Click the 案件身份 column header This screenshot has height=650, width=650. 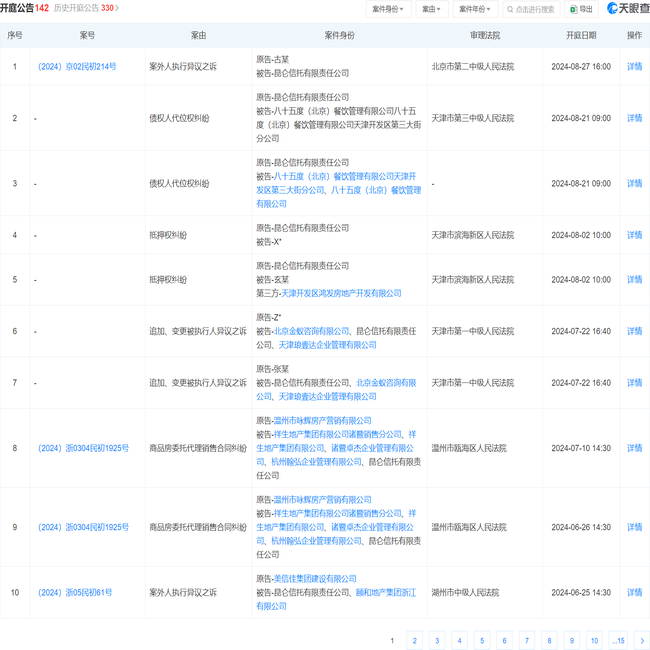coord(340,35)
